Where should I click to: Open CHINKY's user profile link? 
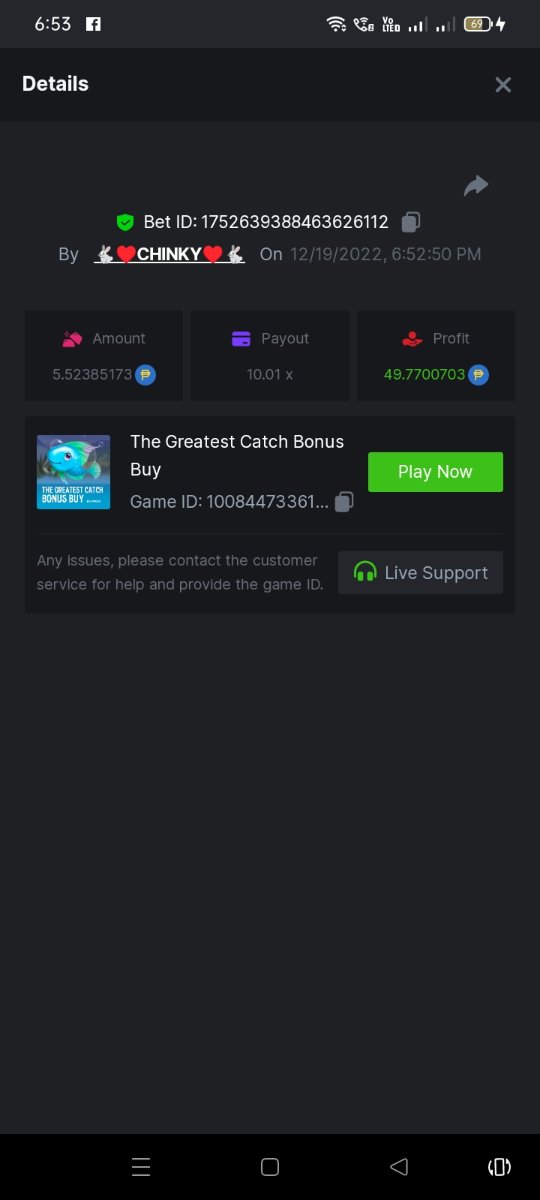coord(170,254)
